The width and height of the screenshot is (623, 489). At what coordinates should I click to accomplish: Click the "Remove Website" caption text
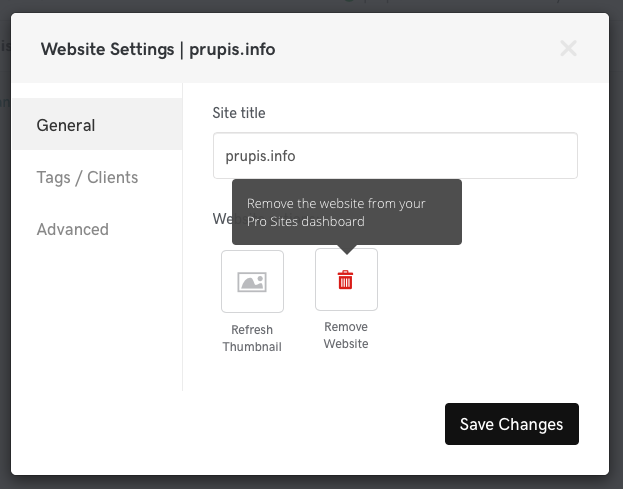(x=346, y=336)
